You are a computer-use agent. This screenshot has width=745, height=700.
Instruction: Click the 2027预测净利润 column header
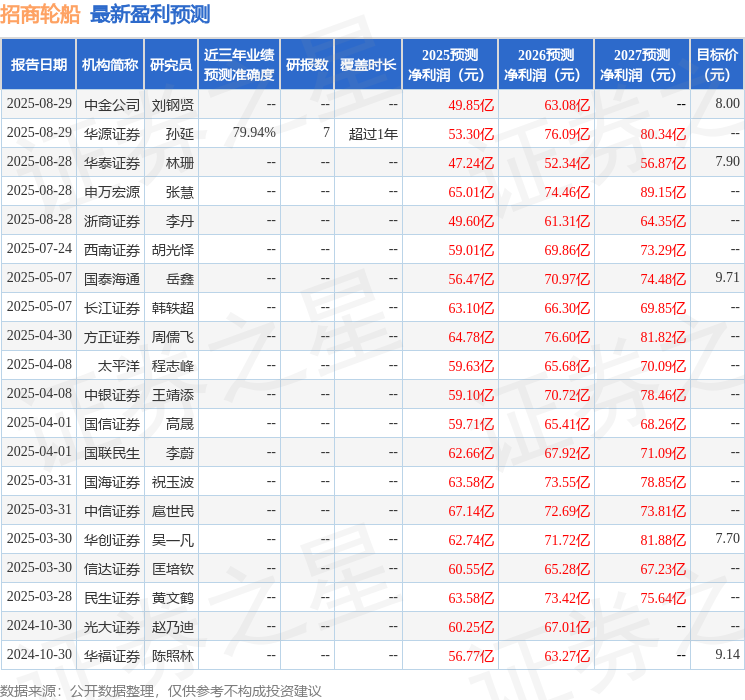642,64
